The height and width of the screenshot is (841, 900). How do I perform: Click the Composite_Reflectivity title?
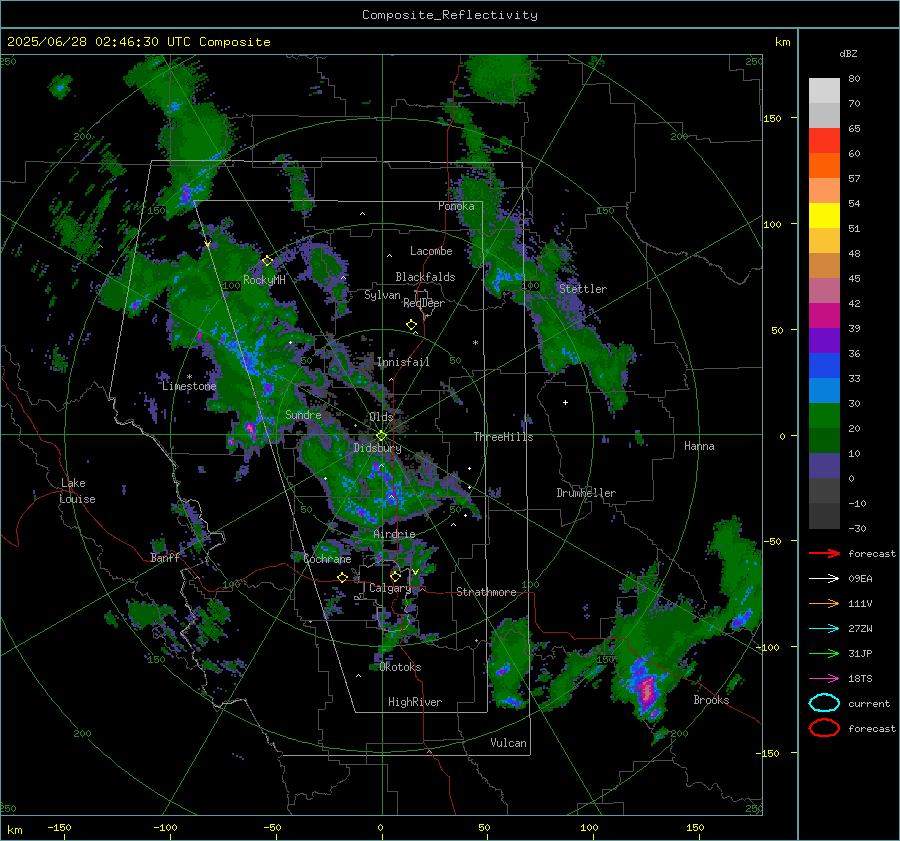click(450, 15)
